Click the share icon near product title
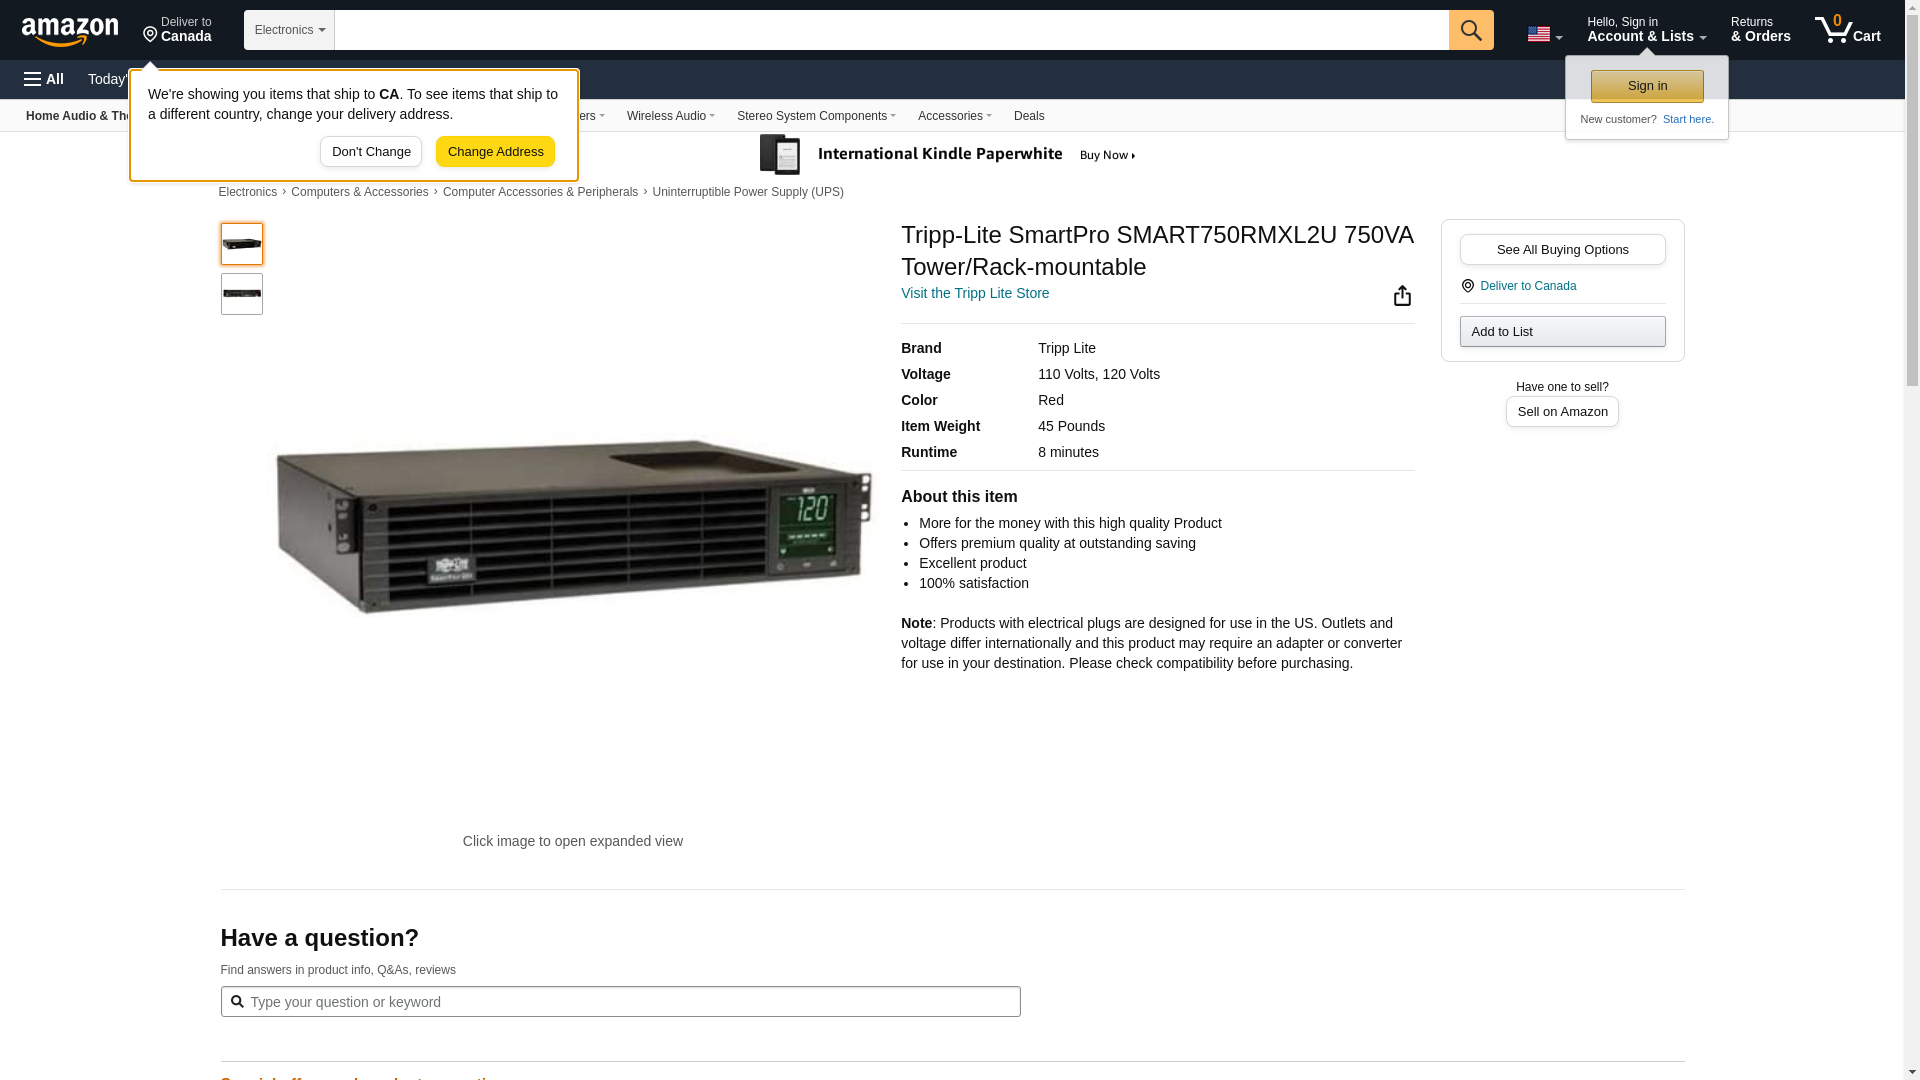This screenshot has height=1080, width=1920. 1402,296
